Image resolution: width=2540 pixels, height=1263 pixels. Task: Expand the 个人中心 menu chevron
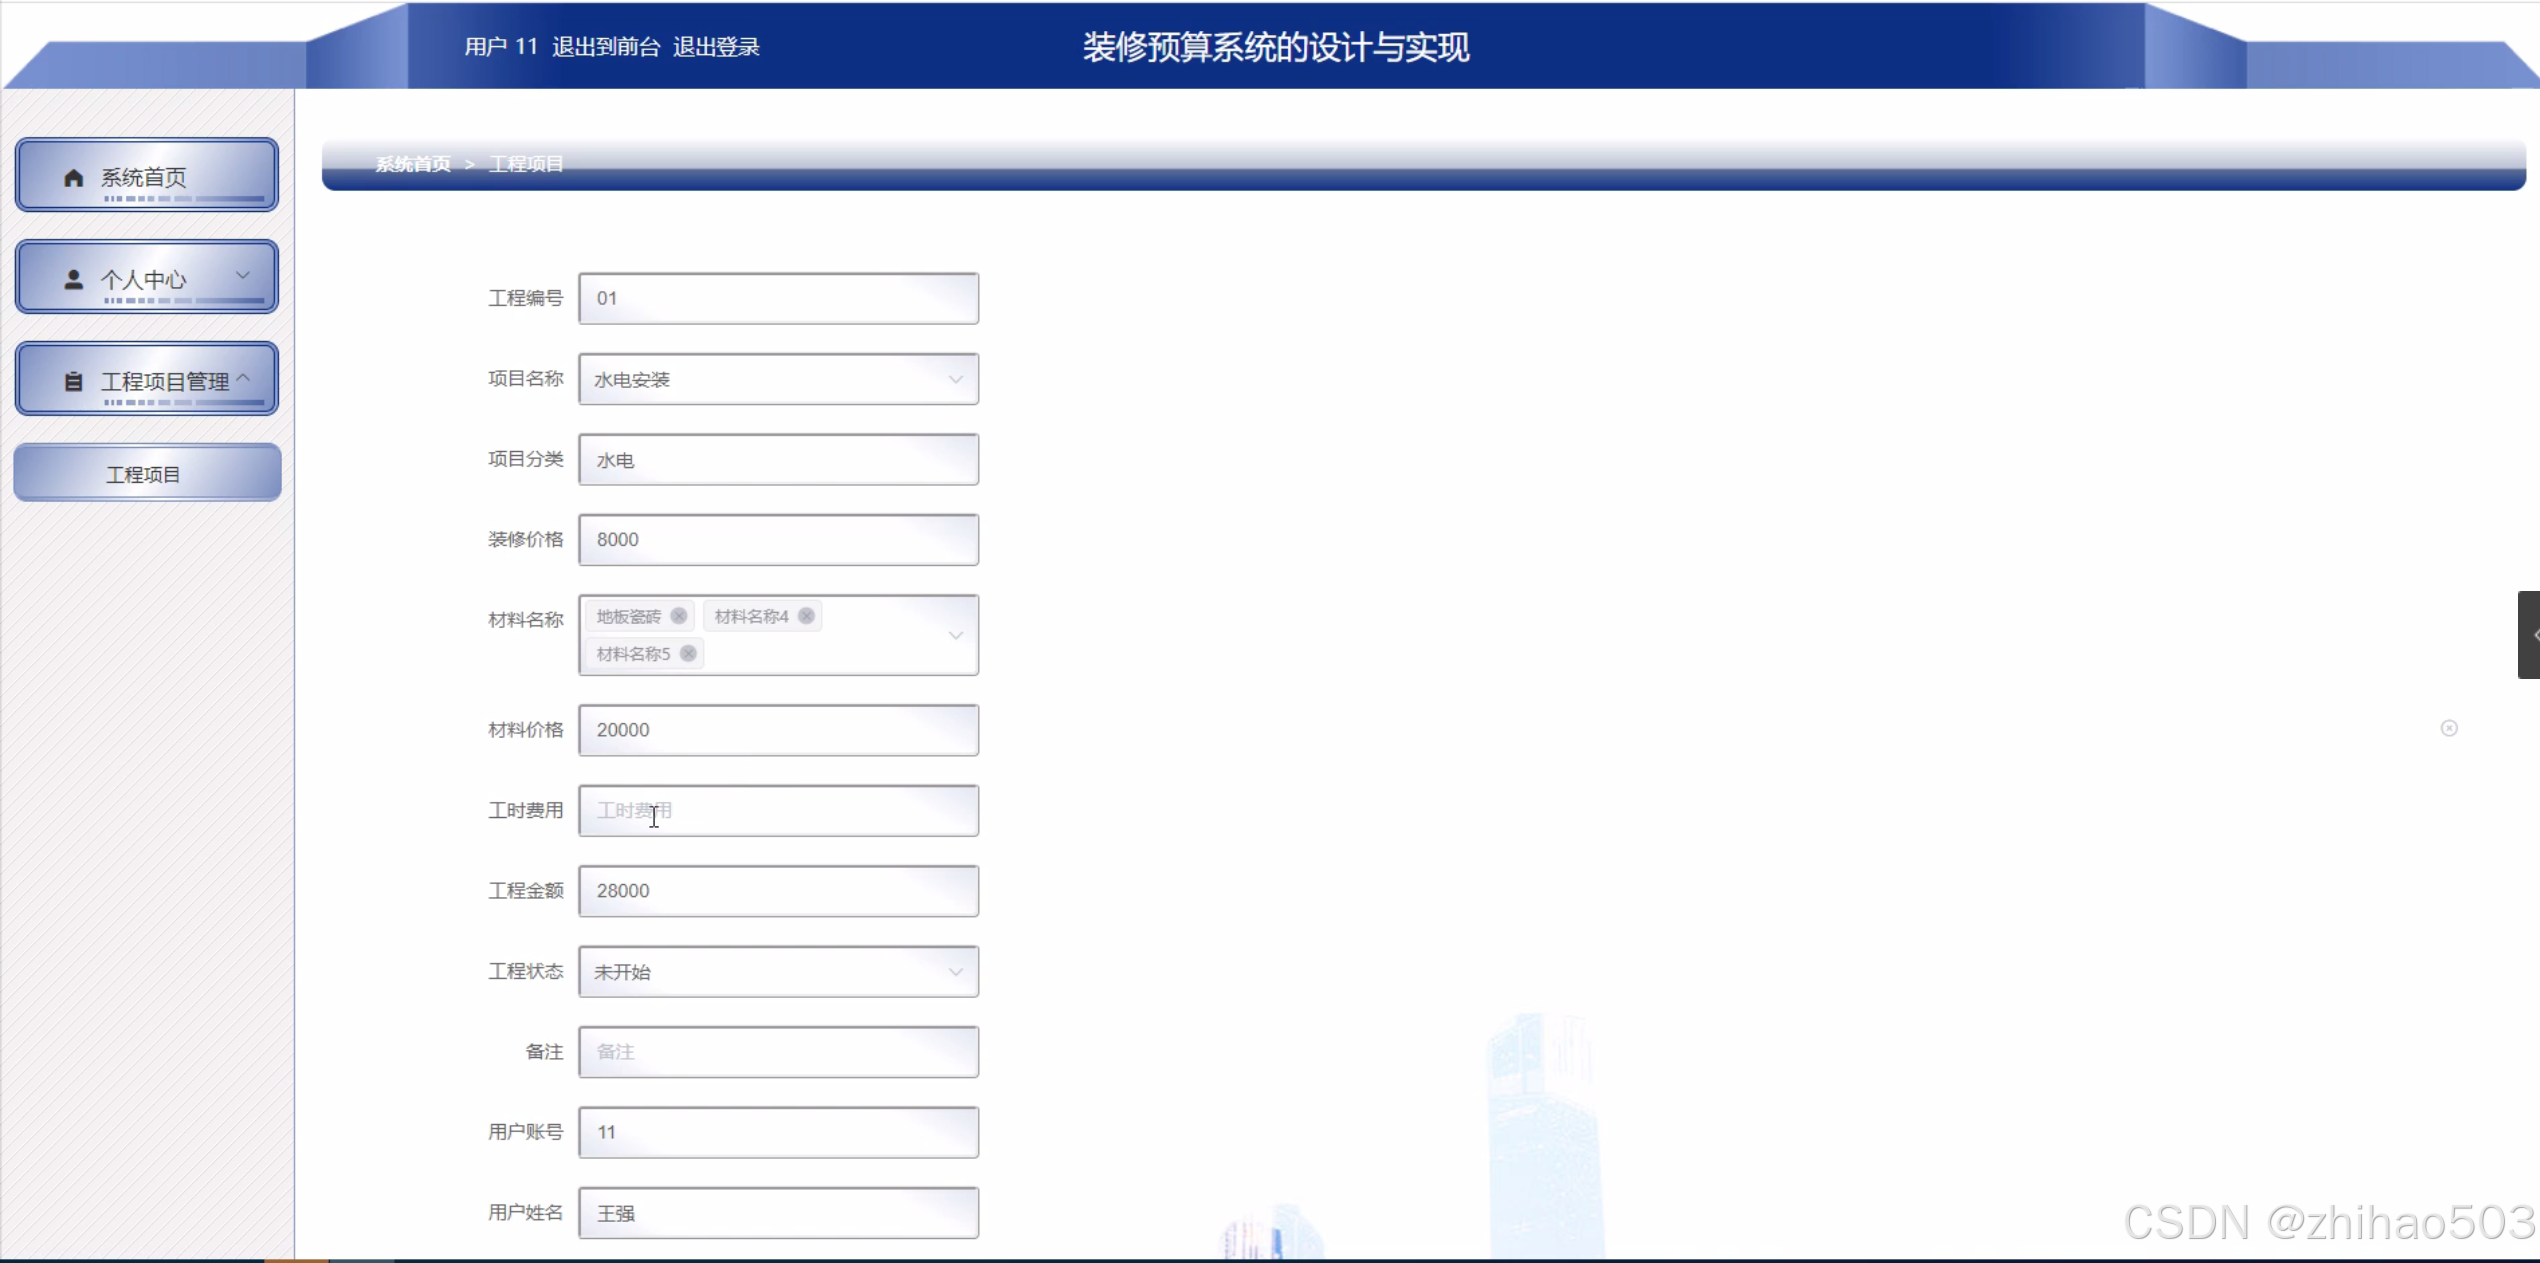point(242,275)
